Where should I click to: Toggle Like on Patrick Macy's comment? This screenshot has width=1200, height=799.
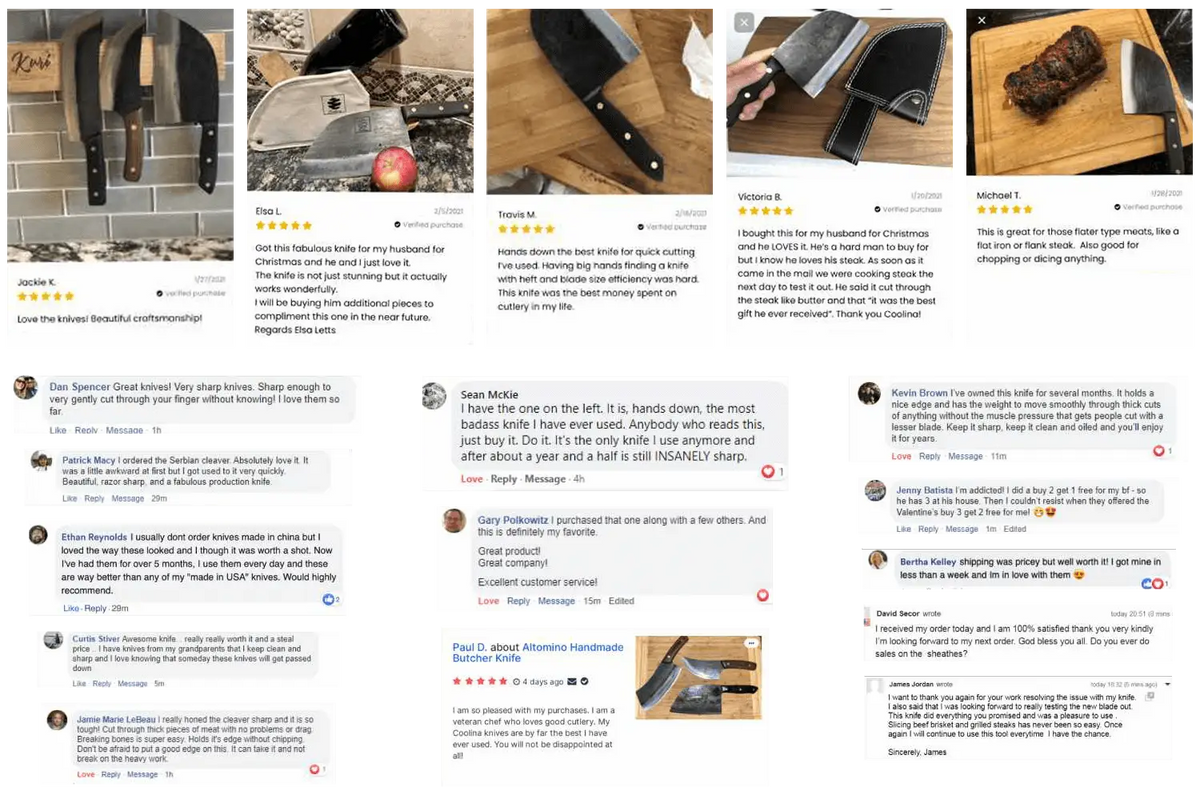pyautogui.click(x=69, y=498)
